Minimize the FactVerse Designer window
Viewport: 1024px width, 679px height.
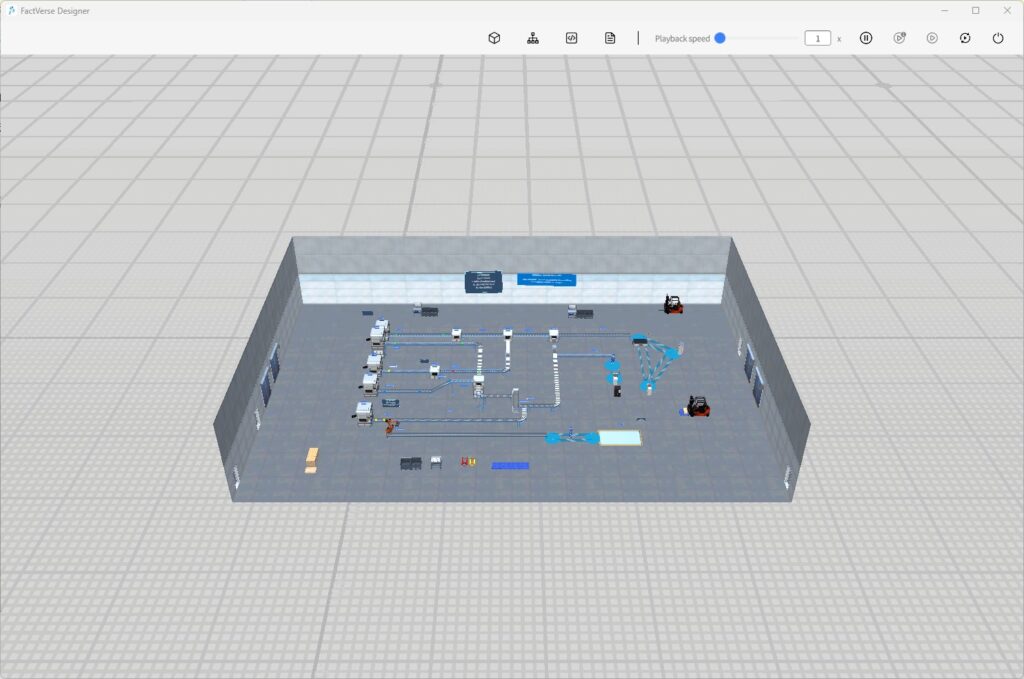pyautogui.click(x=943, y=10)
